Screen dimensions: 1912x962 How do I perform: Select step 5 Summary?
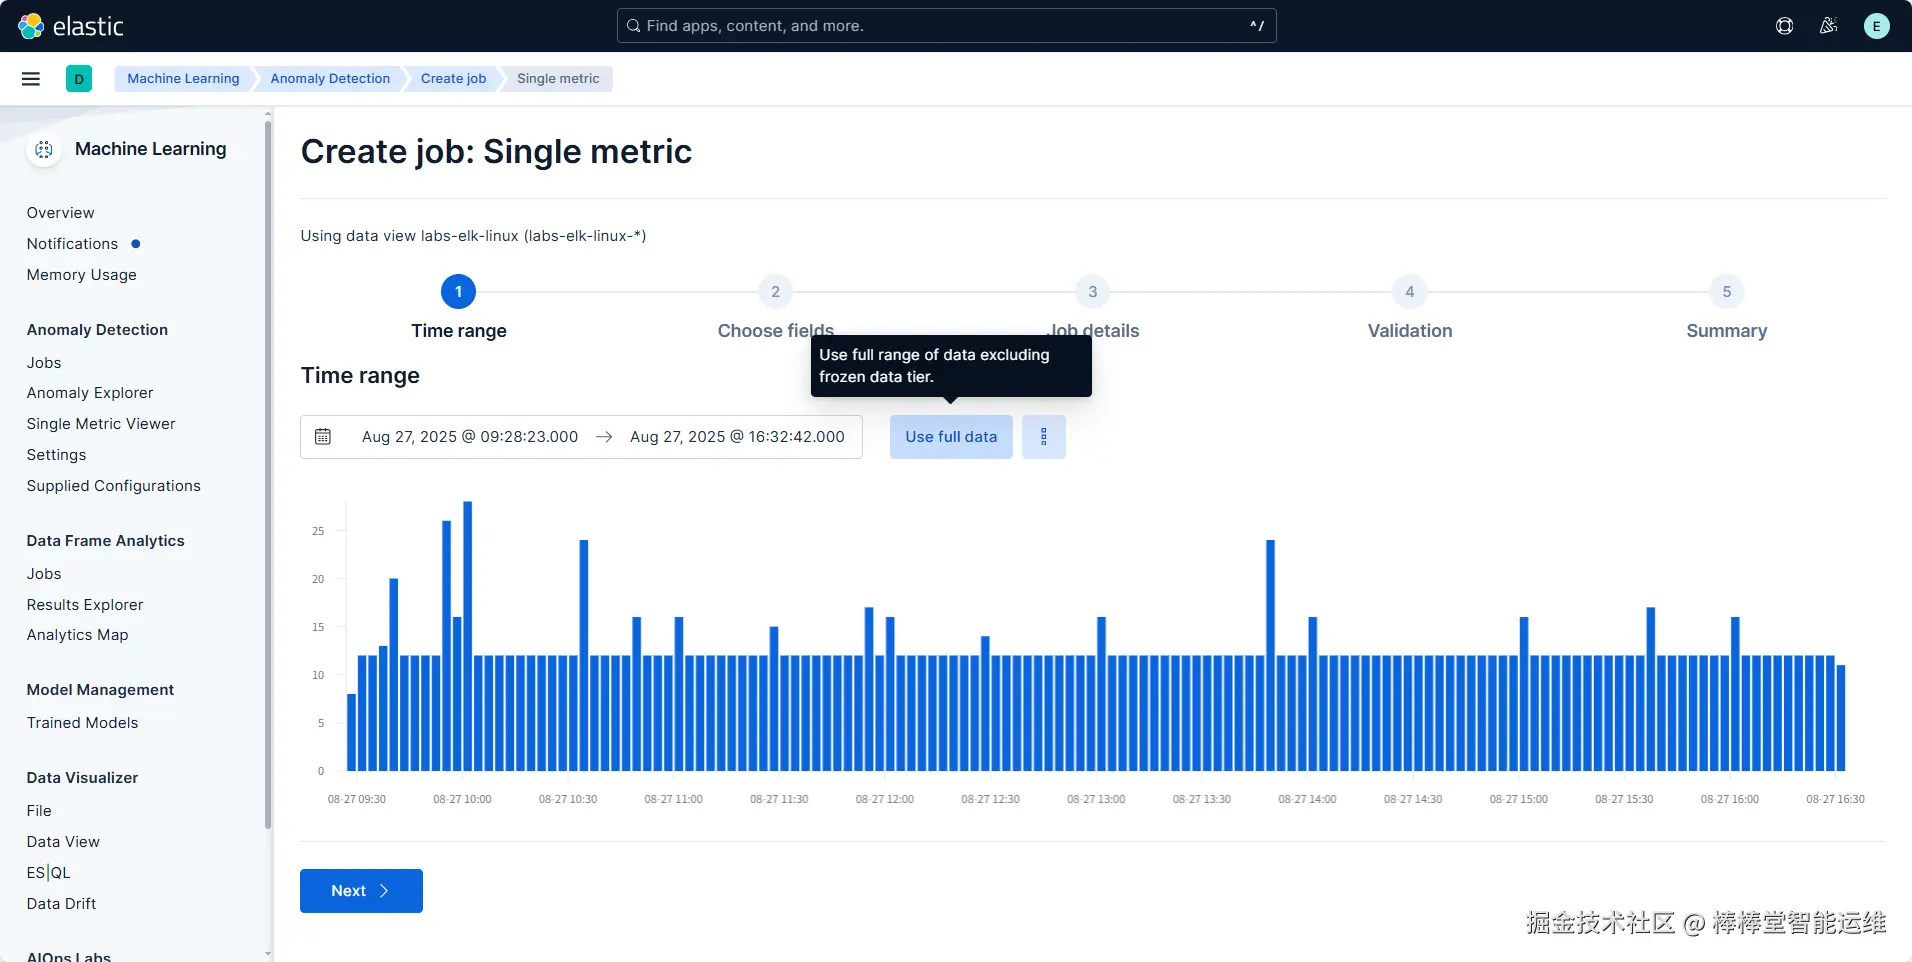coord(1727,292)
